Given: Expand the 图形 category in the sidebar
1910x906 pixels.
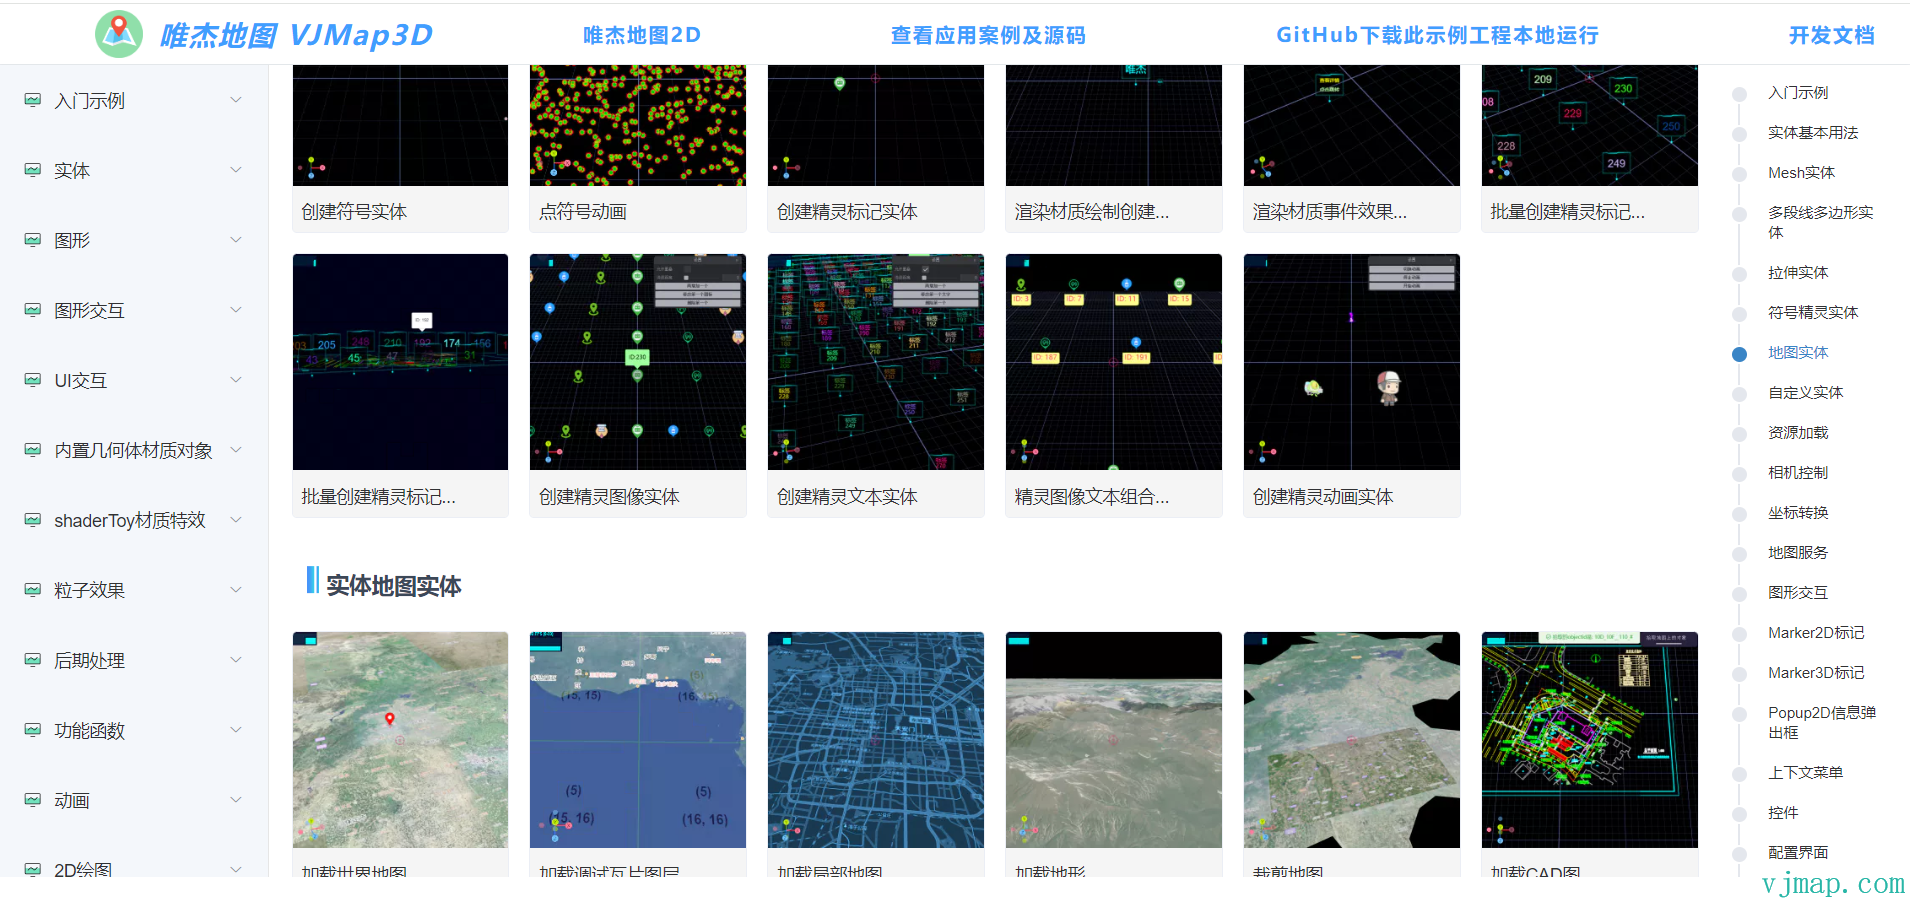Looking at the screenshot, I should coord(236,240).
